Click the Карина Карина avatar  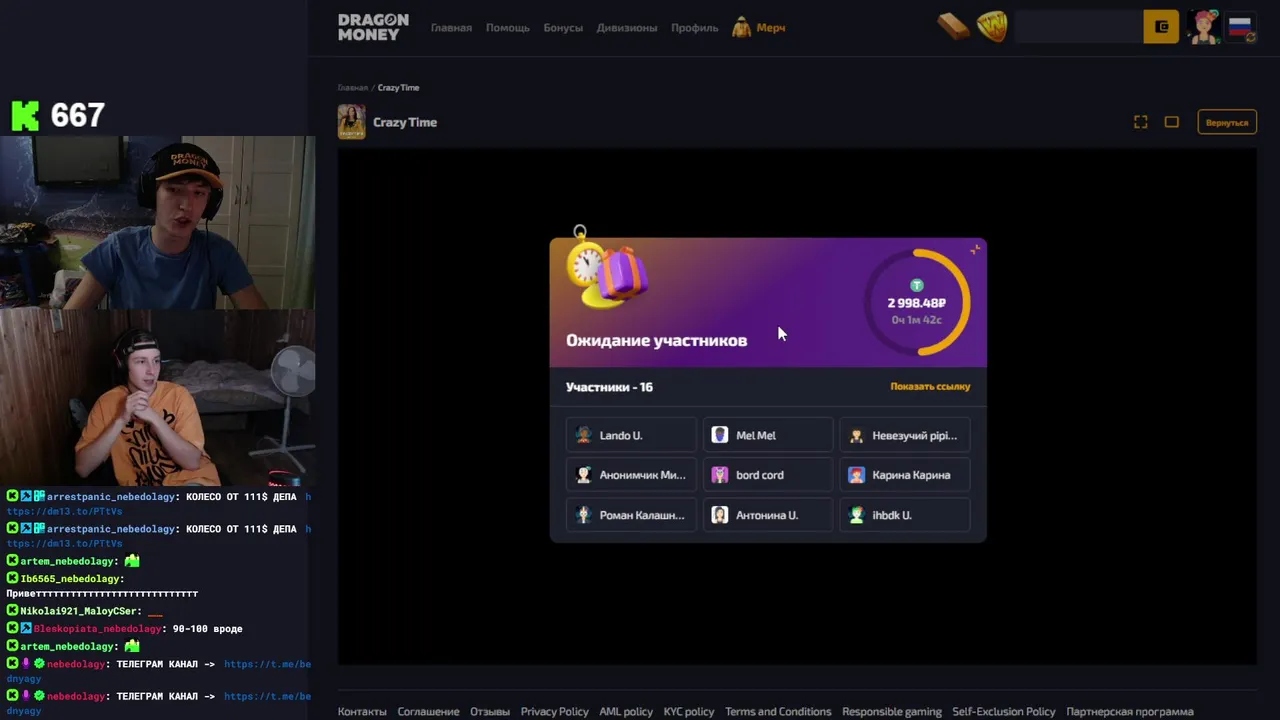click(x=856, y=475)
